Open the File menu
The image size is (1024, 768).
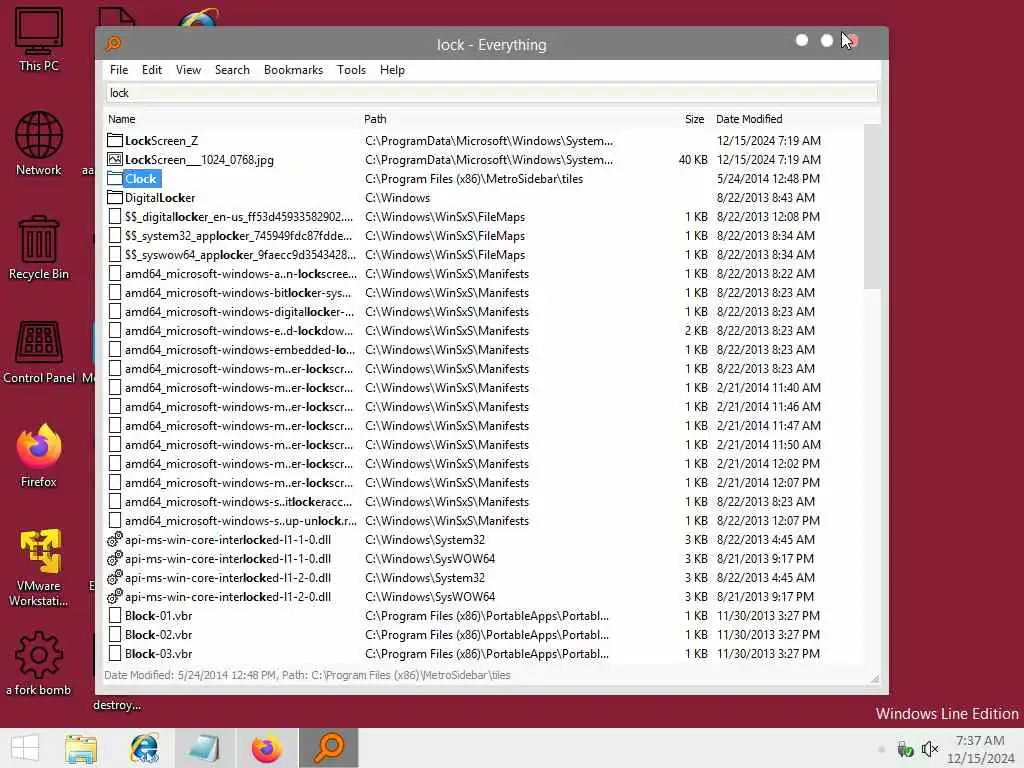click(119, 70)
